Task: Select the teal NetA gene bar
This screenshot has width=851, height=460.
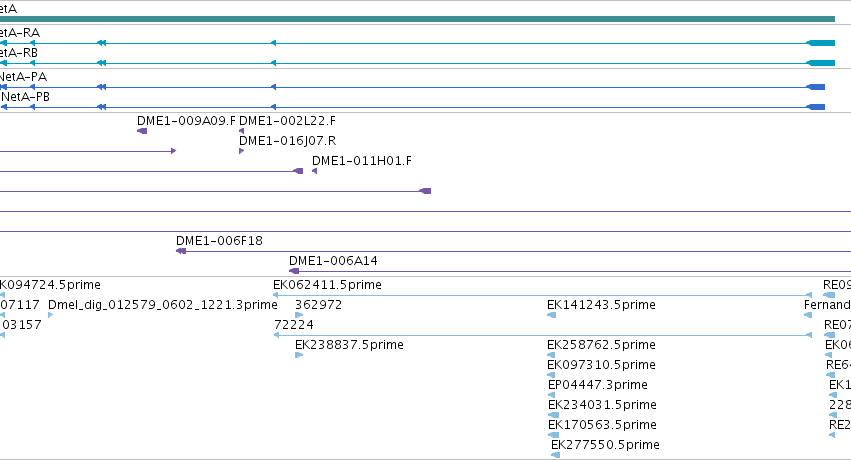Action: [x=417, y=19]
